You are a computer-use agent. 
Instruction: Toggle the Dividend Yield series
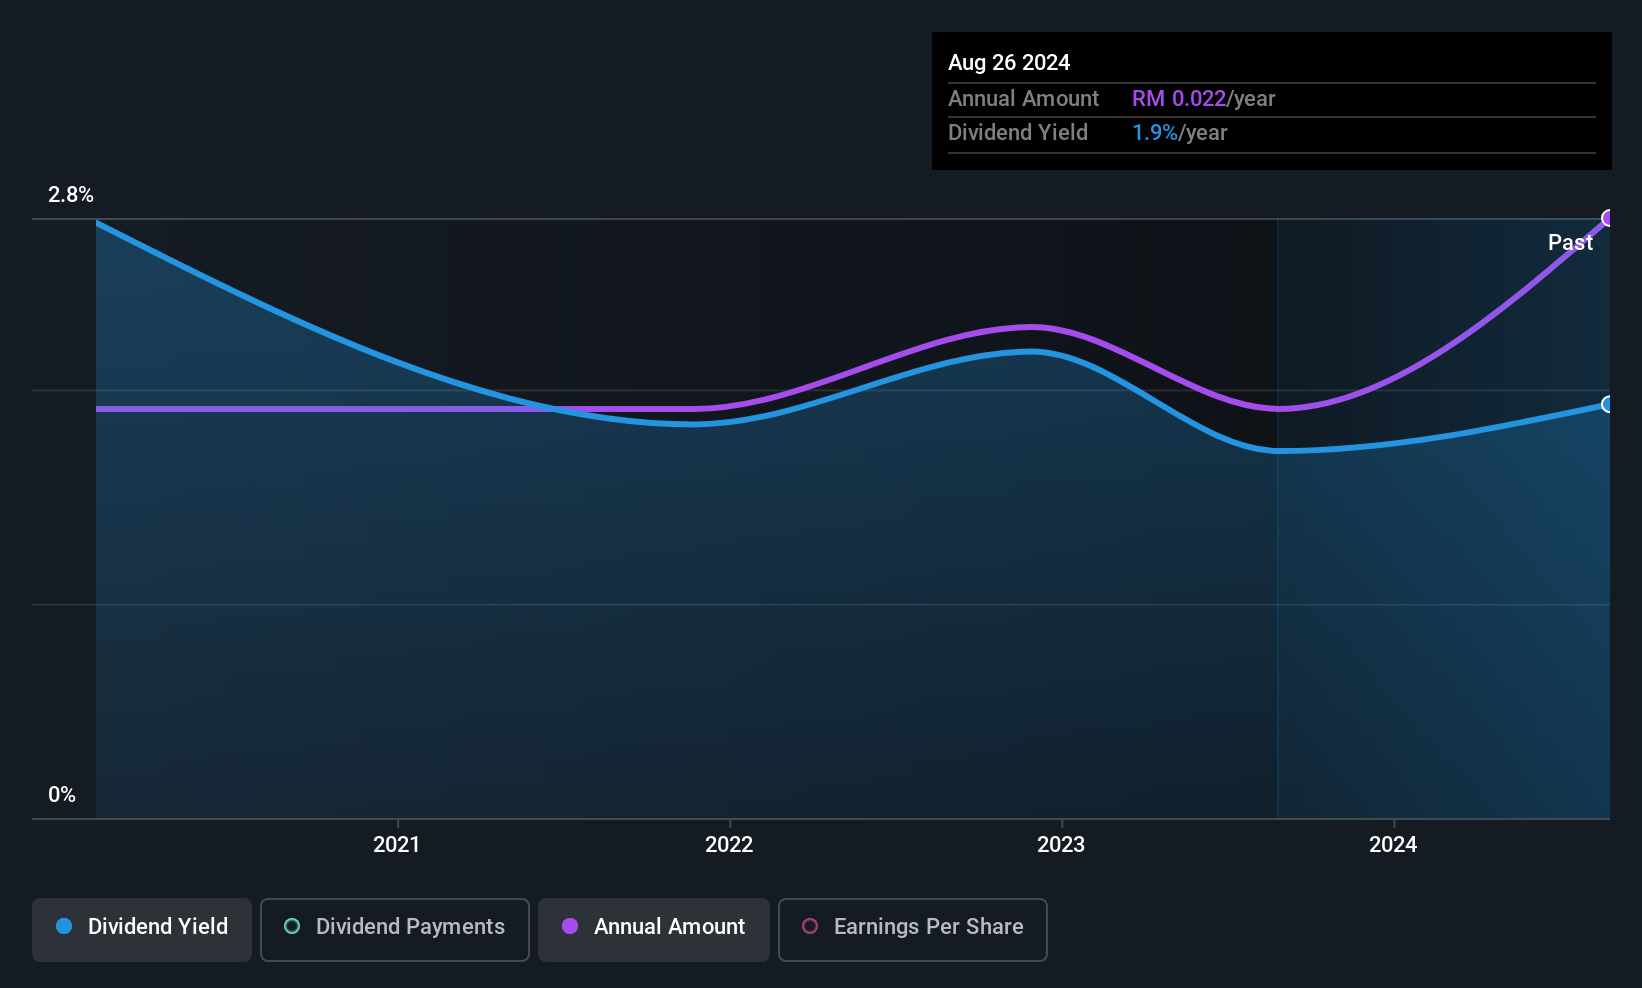tap(142, 930)
